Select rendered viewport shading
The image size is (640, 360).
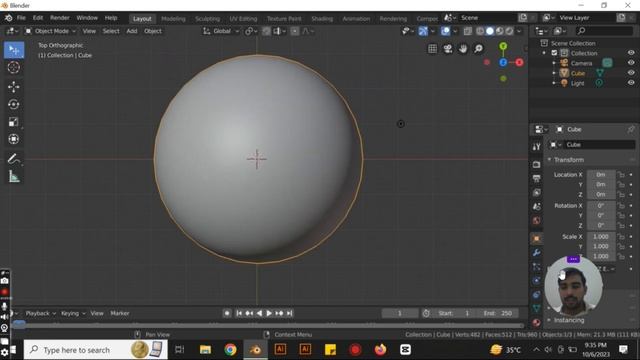[x=509, y=31]
